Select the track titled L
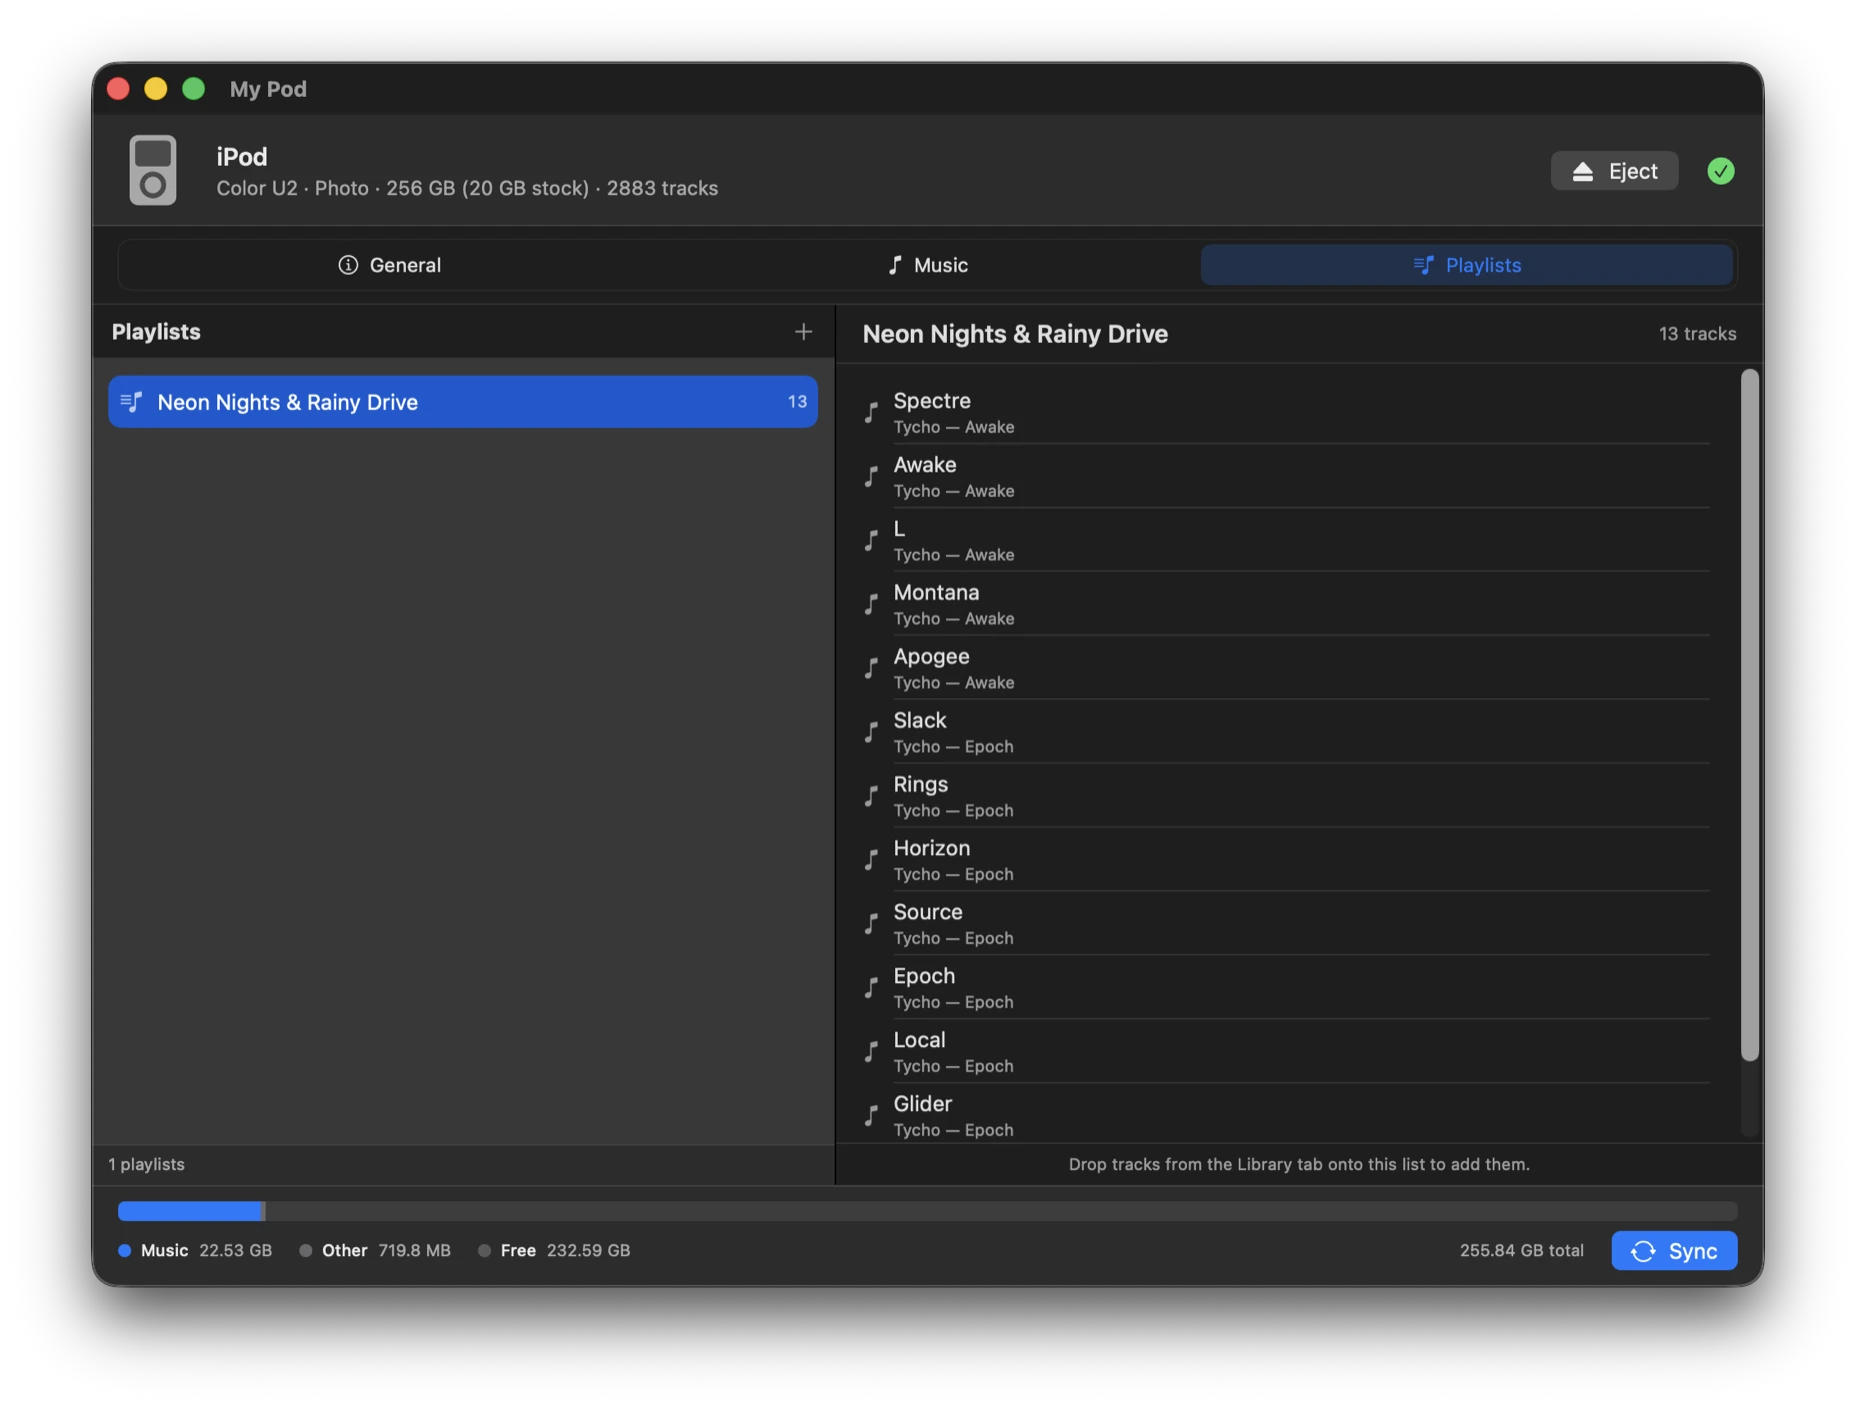 point(898,528)
